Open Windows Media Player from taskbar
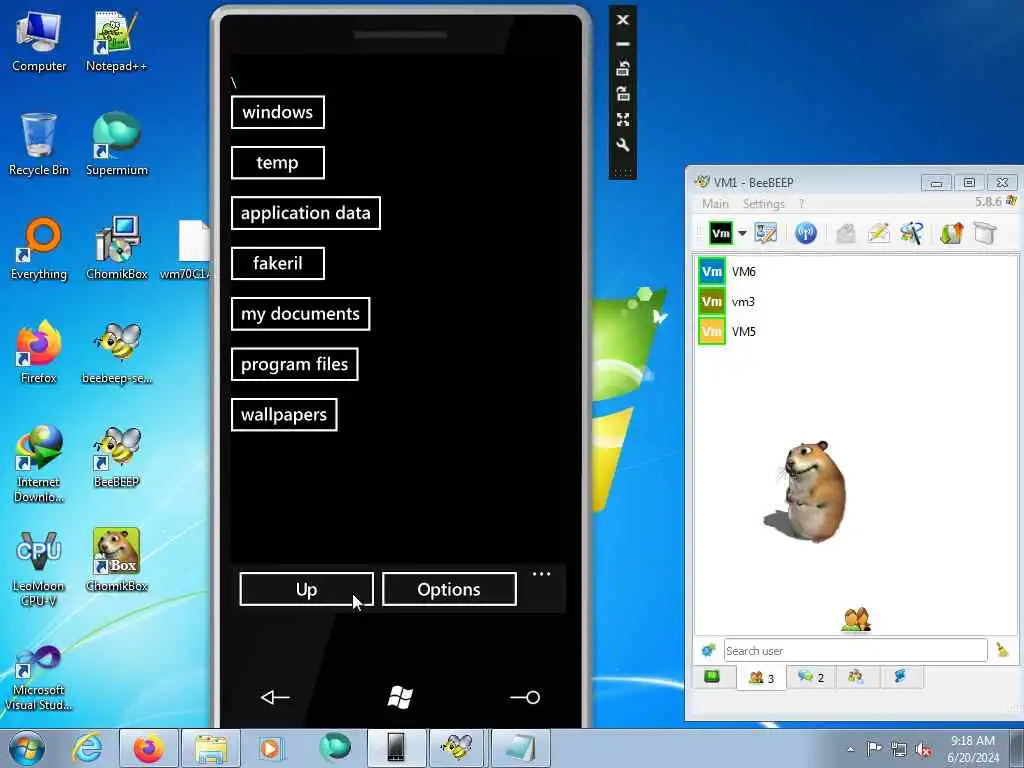The width and height of the screenshot is (1024, 768). pos(271,748)
